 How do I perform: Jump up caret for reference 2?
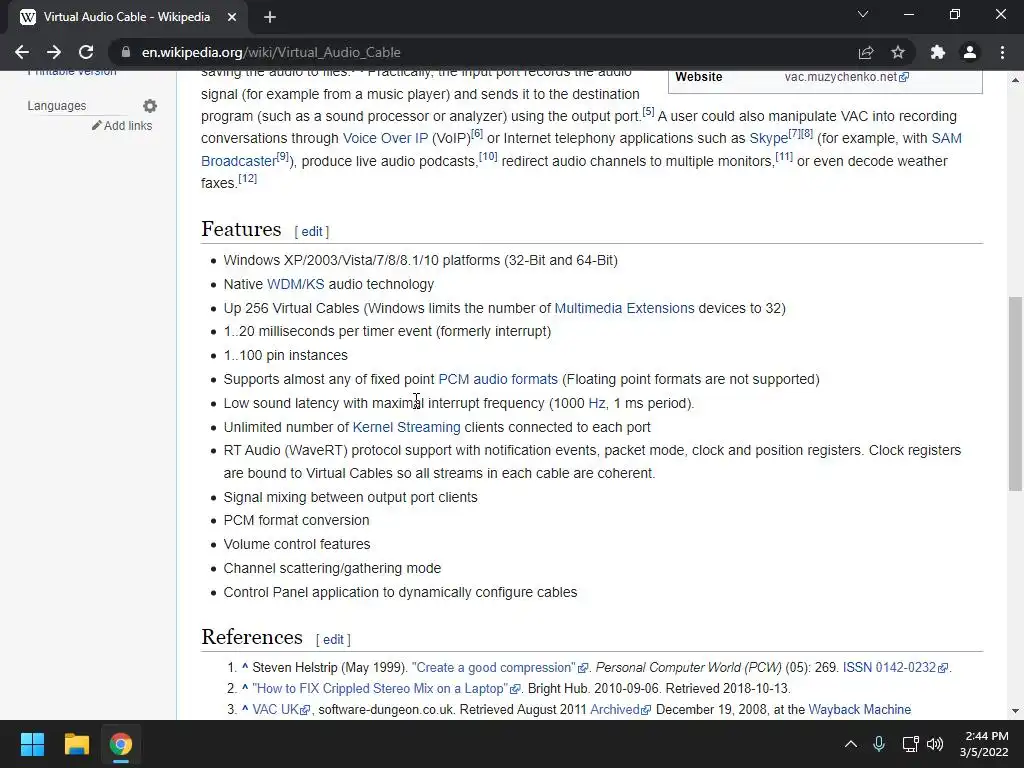[x=245, y=688]
